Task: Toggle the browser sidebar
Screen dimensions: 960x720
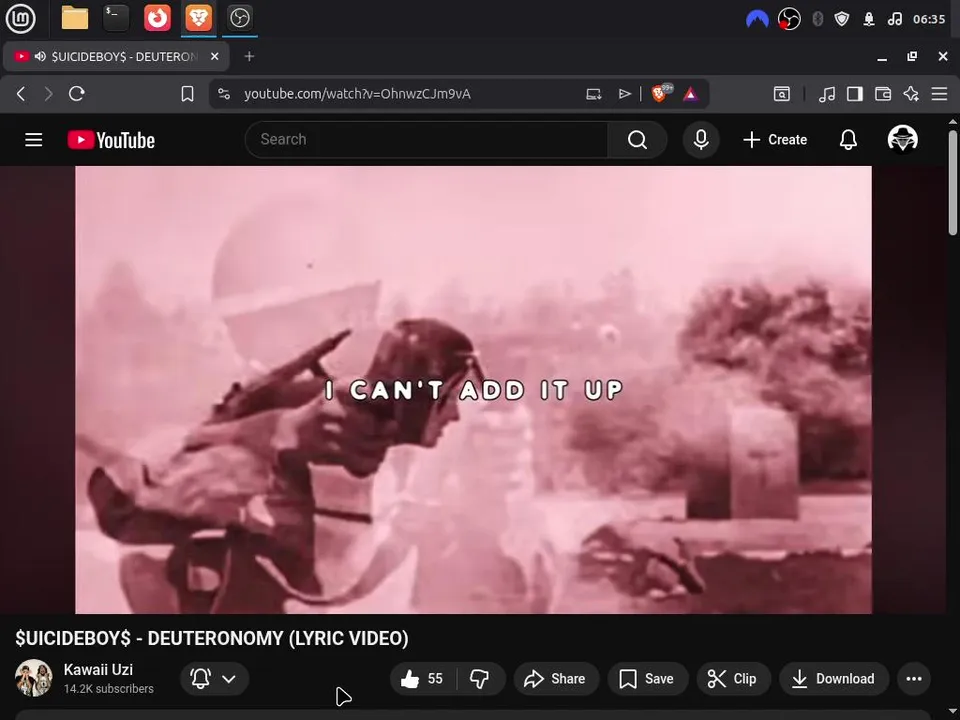Action: [855, 94]
